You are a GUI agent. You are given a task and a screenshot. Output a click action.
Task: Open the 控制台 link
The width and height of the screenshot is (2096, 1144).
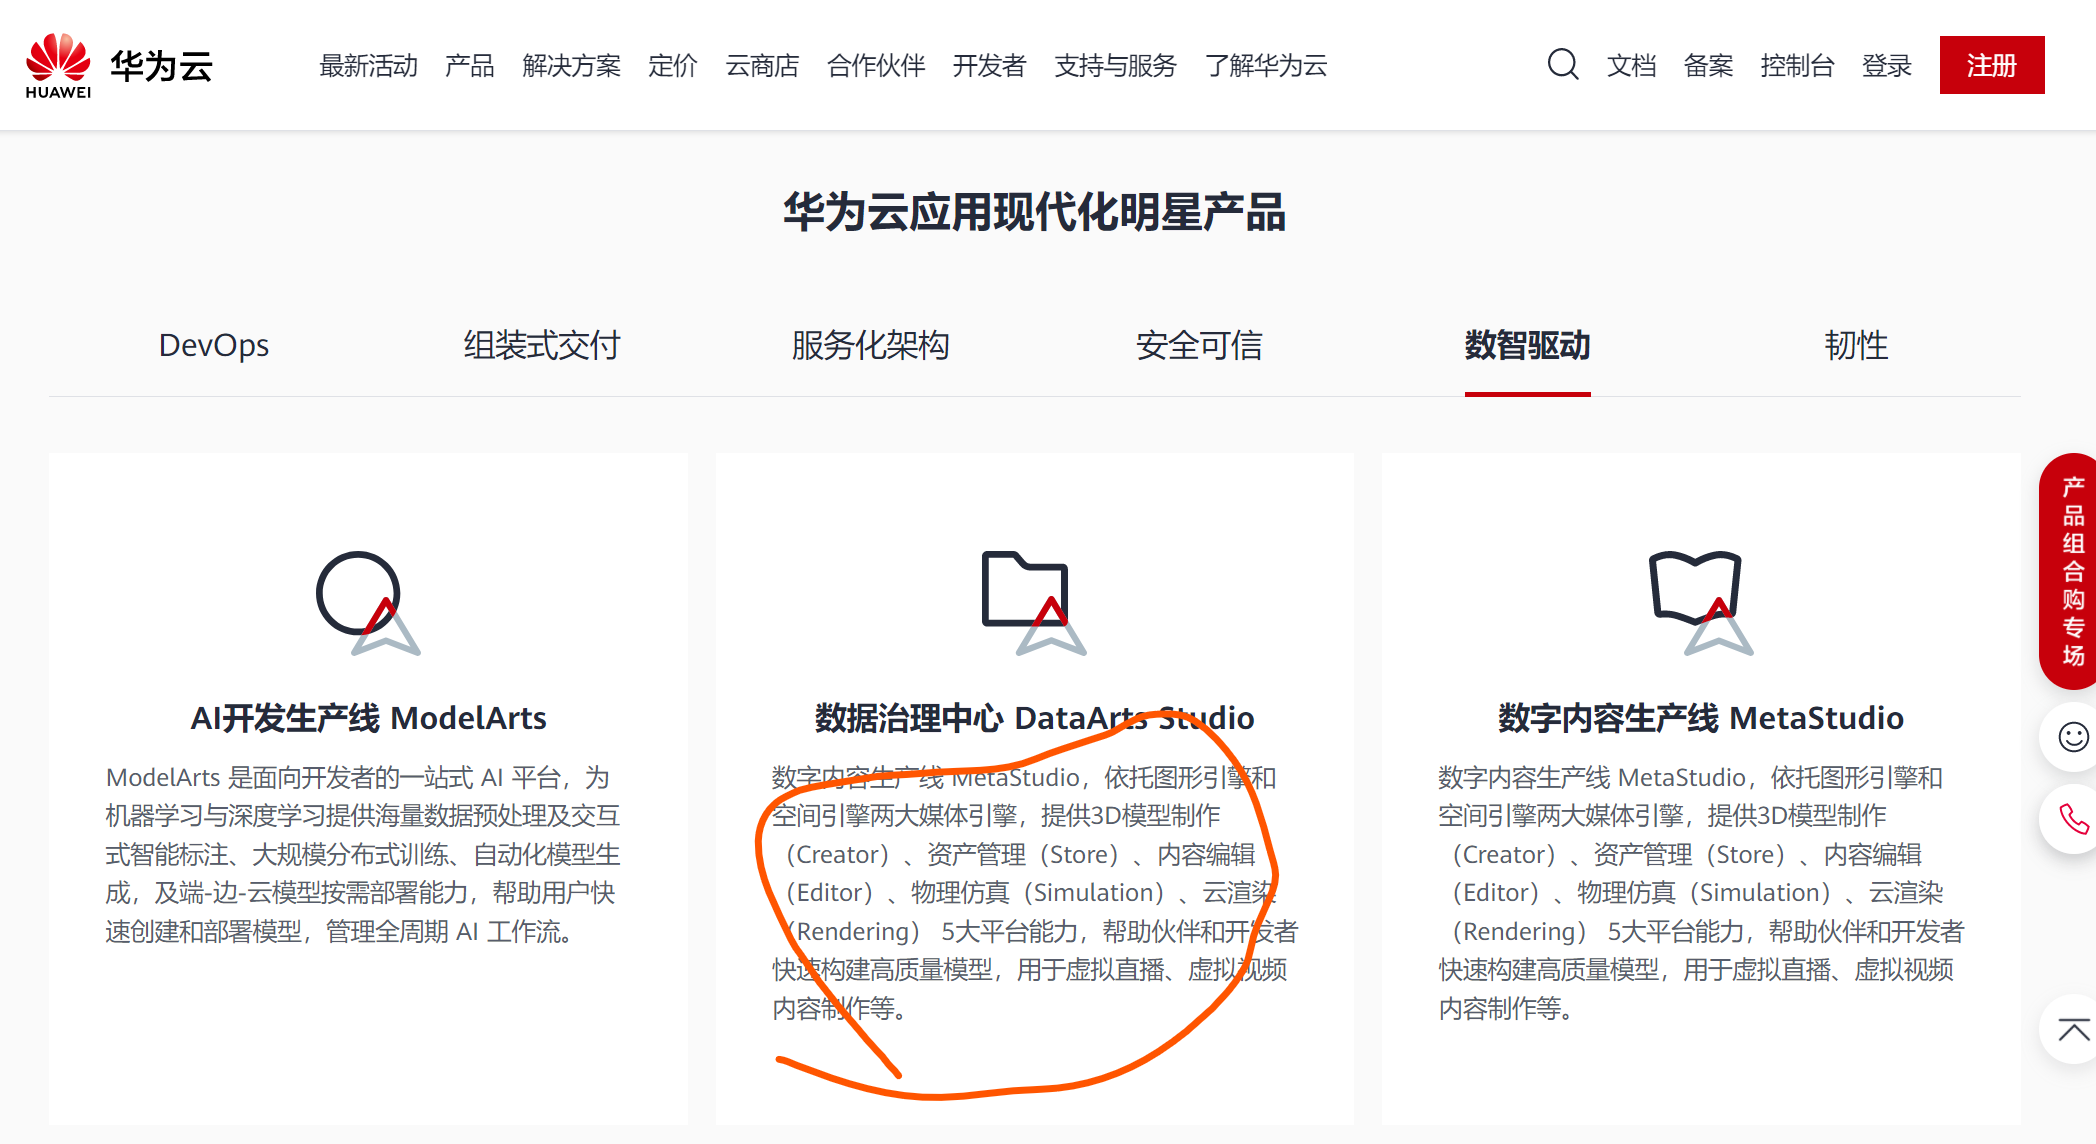pos(1797,65)
